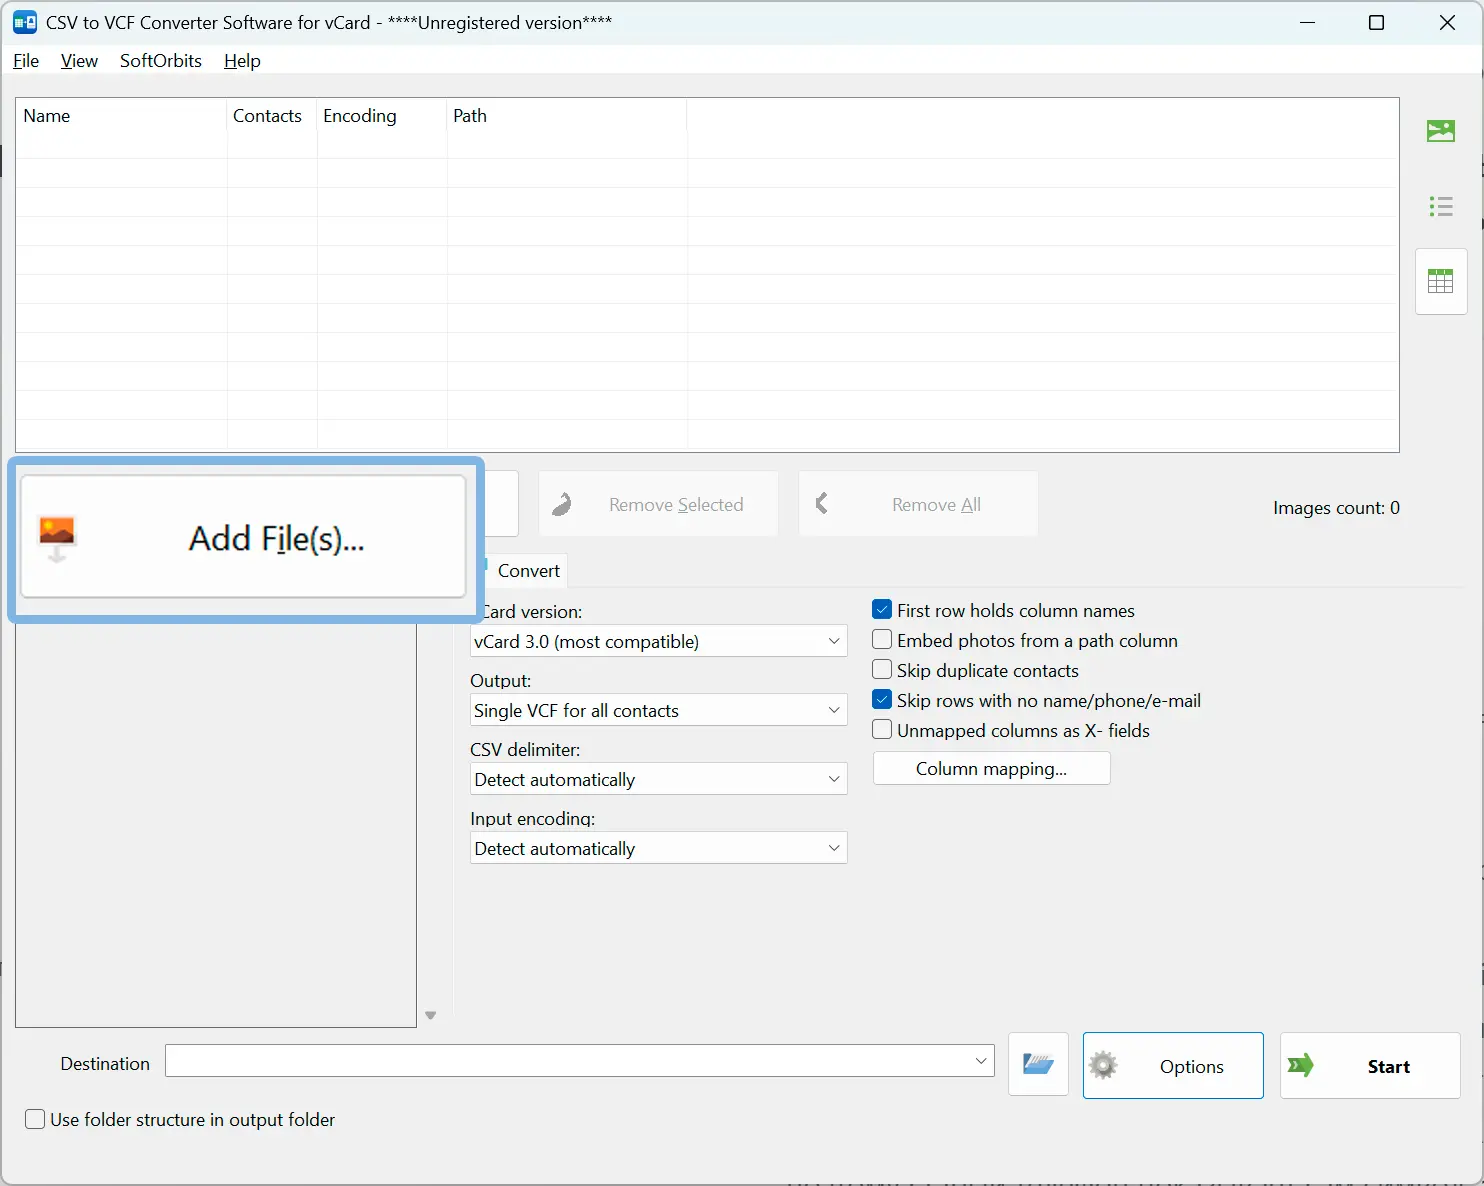The image size is (1484, 1186).
Task: Sort by the Encoding column header
Action: tap(382, 116)
